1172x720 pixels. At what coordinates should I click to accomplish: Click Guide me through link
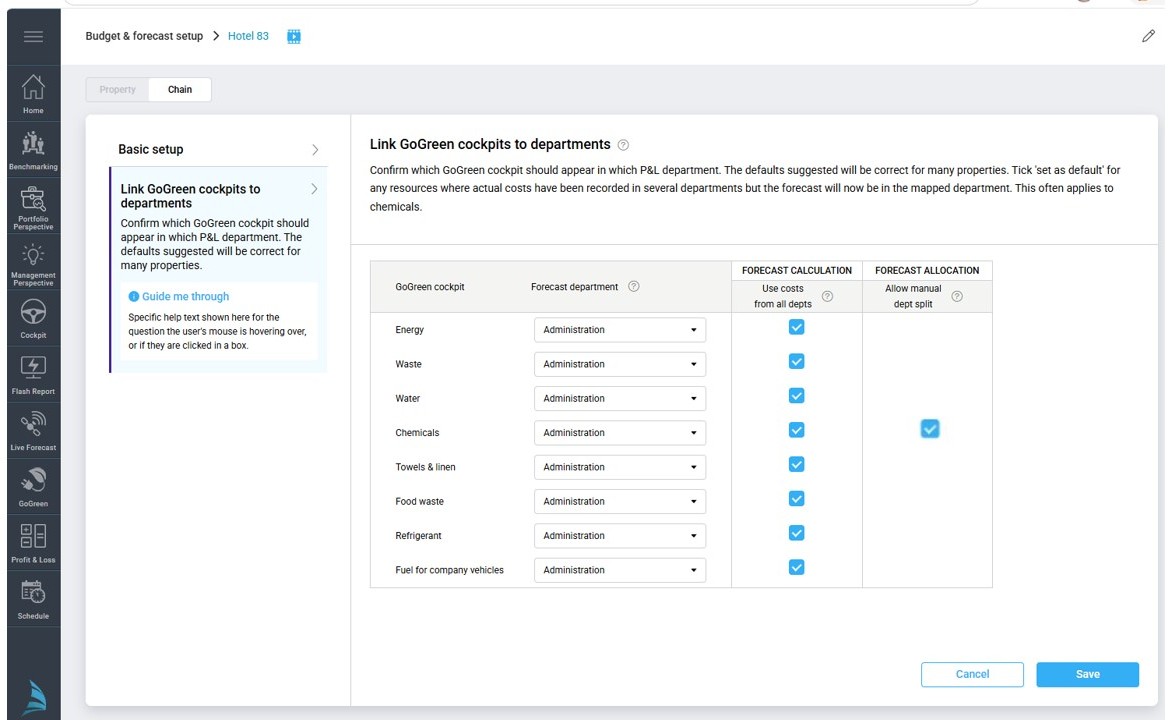tap(185, 296)
